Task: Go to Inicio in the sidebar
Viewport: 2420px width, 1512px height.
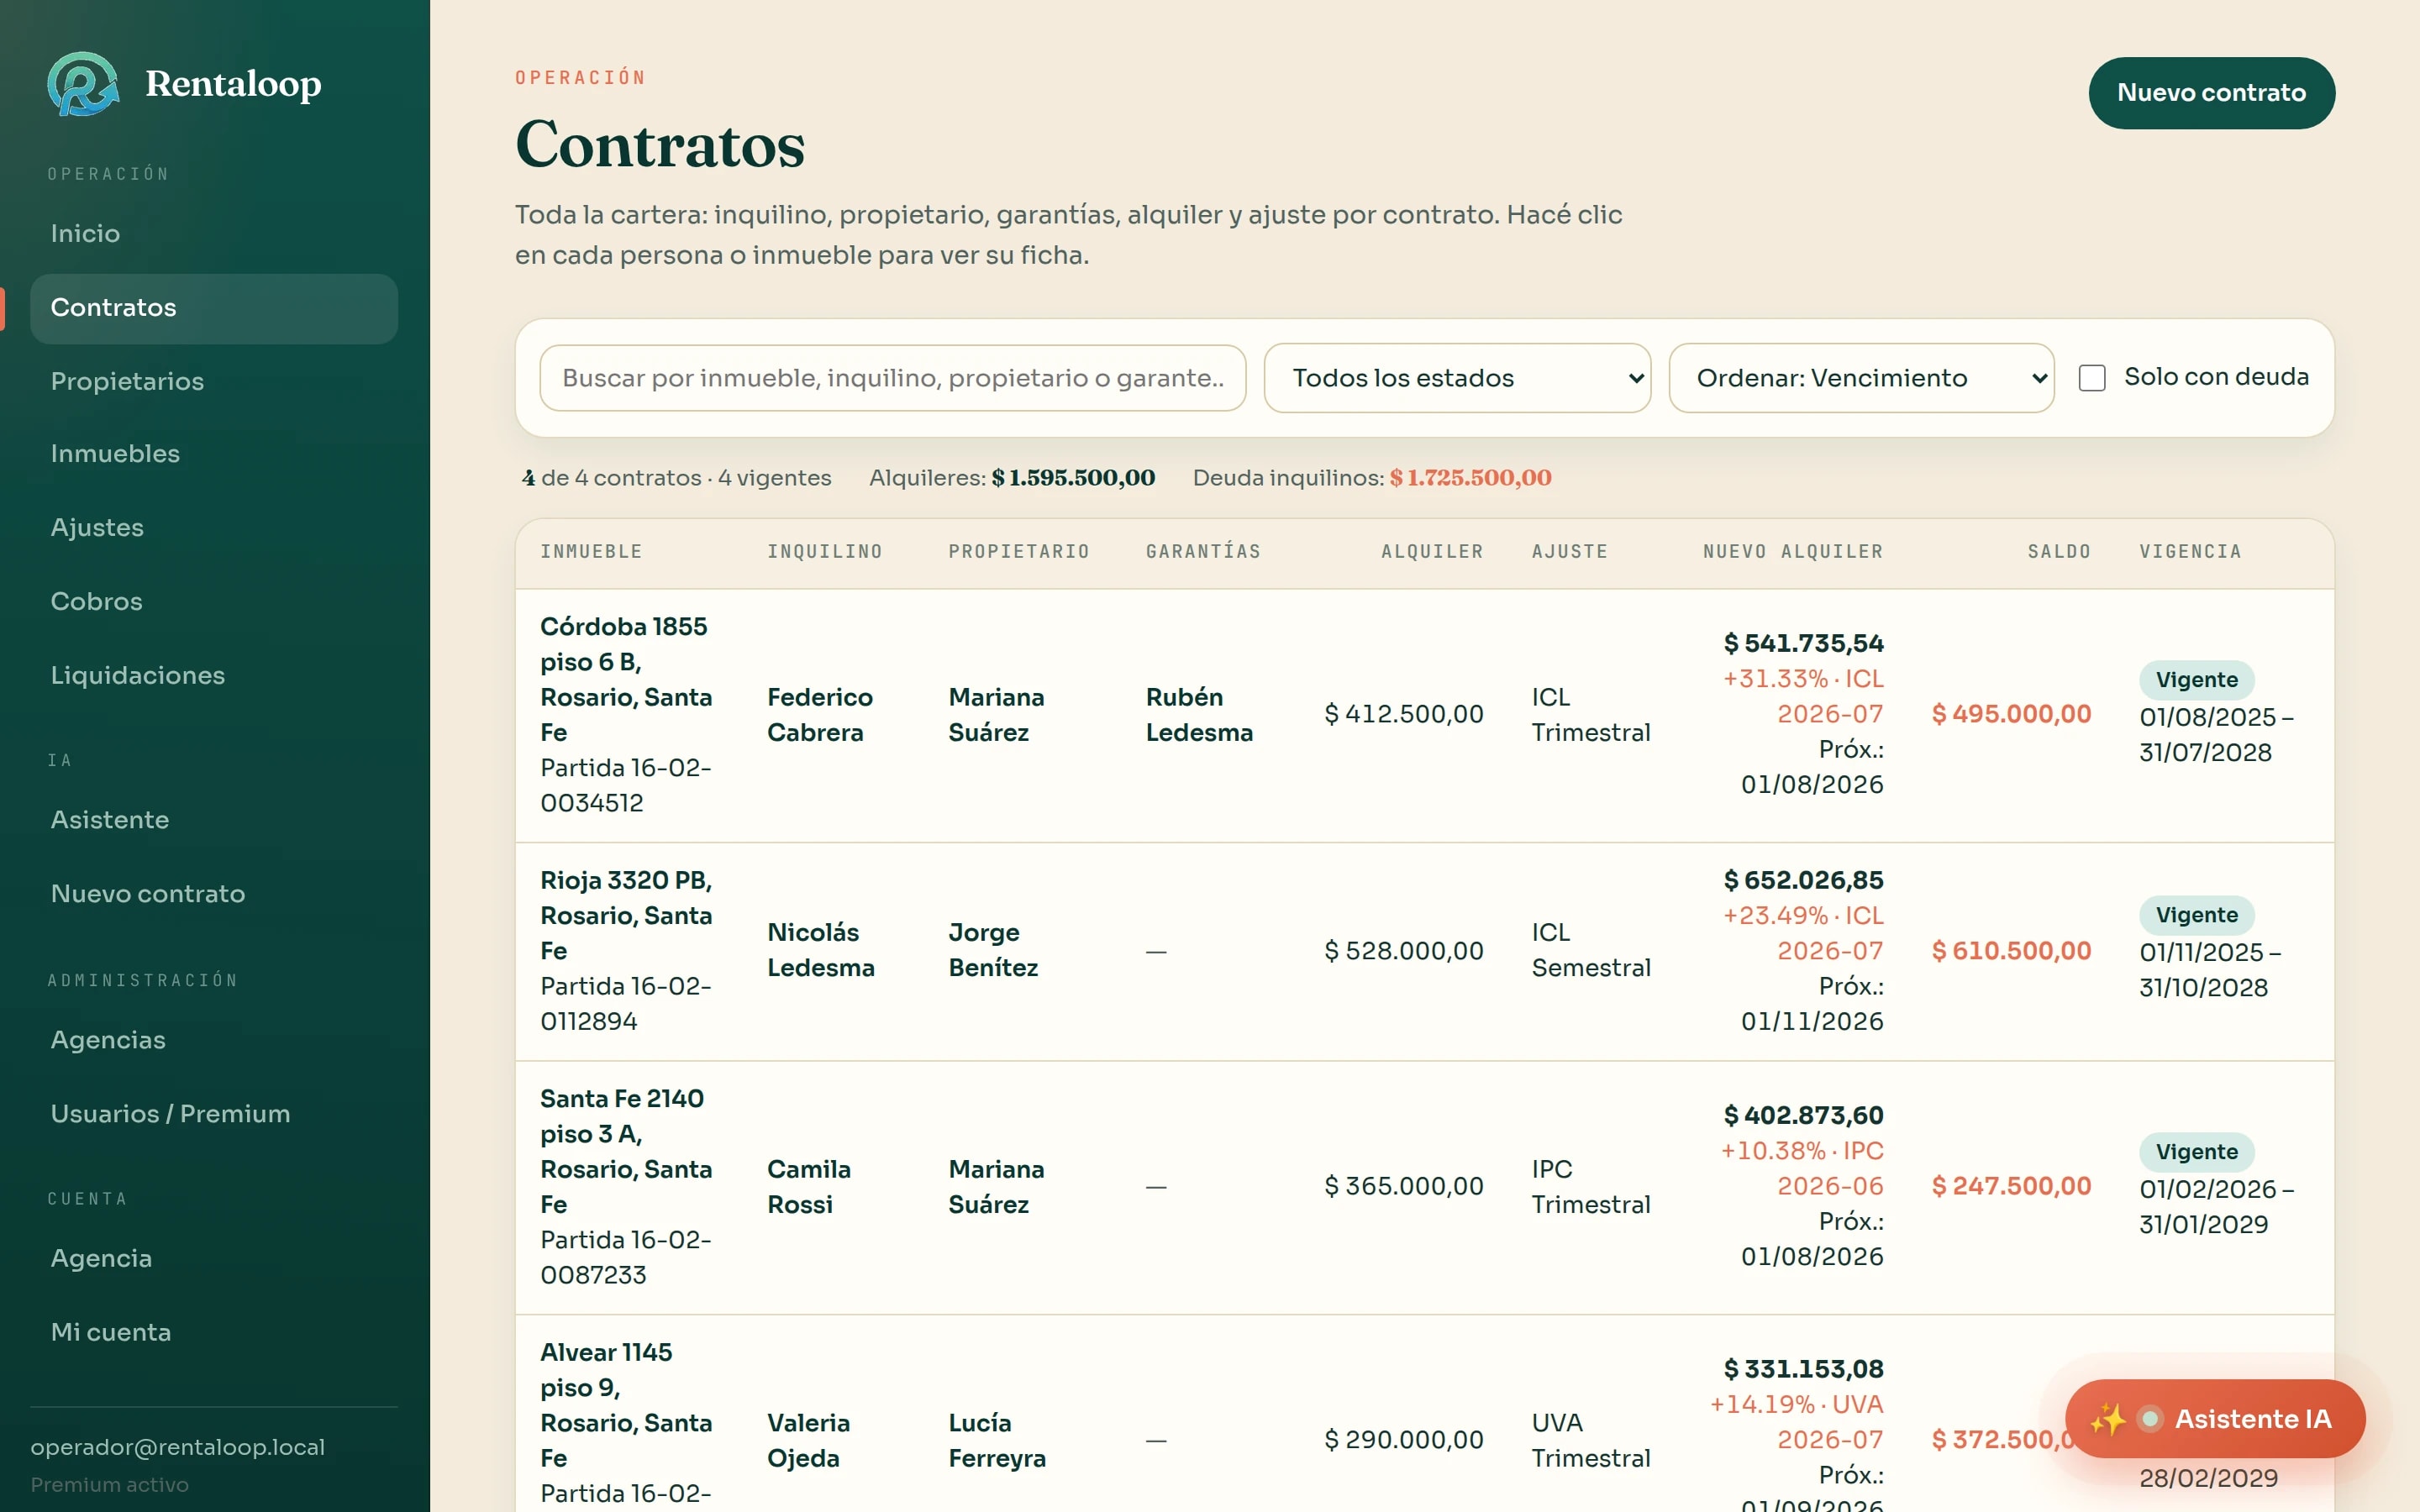Action: 214,233
